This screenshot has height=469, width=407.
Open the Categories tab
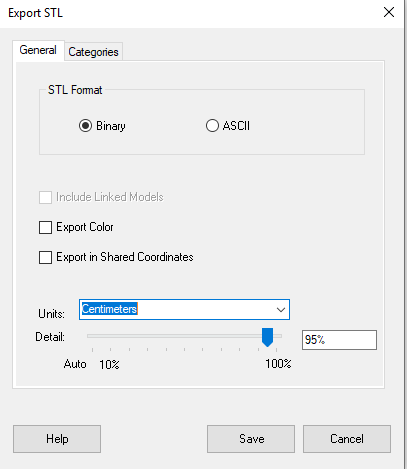point(93,52)
